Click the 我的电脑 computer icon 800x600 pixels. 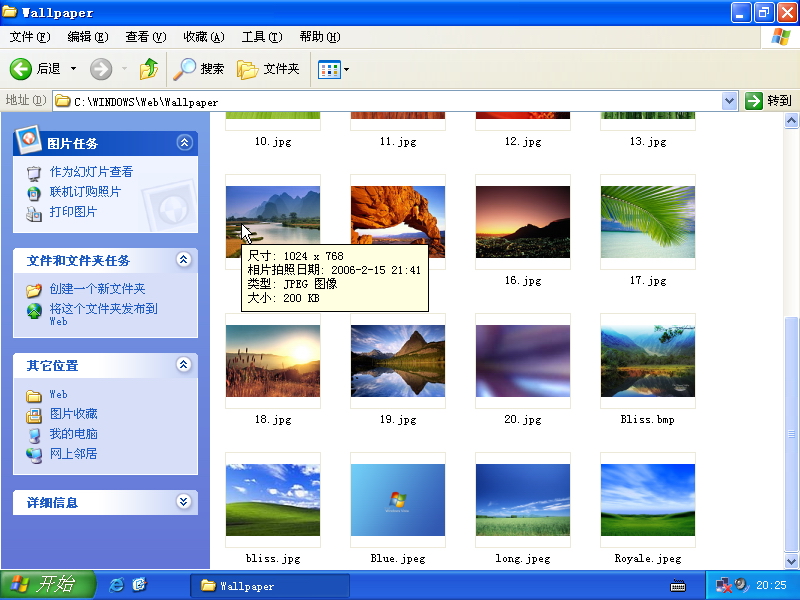[x=34, y=436]
